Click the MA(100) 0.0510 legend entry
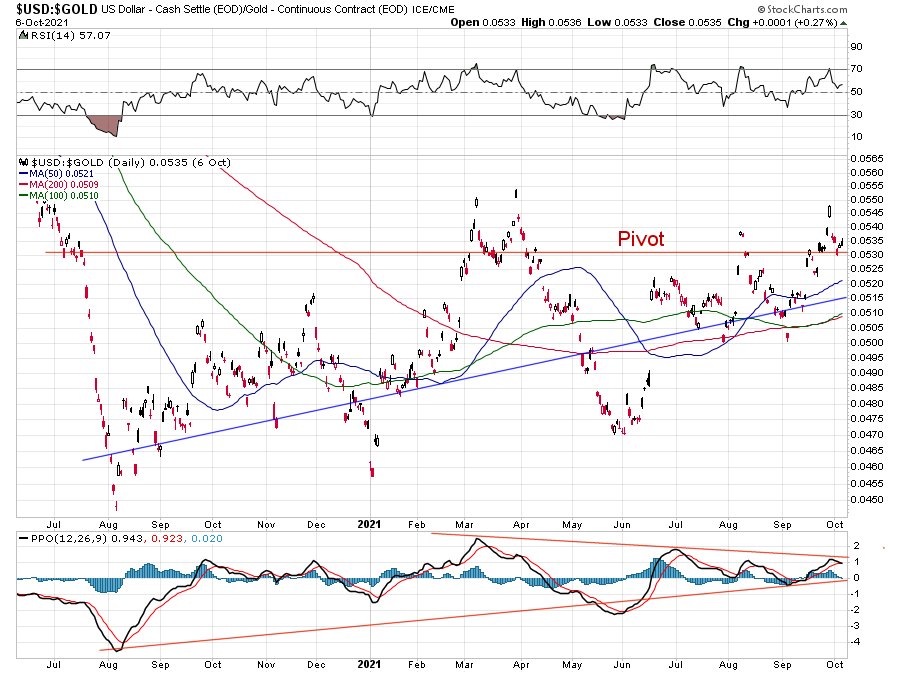Screen dimensions: 900x673 pos(64,196)
